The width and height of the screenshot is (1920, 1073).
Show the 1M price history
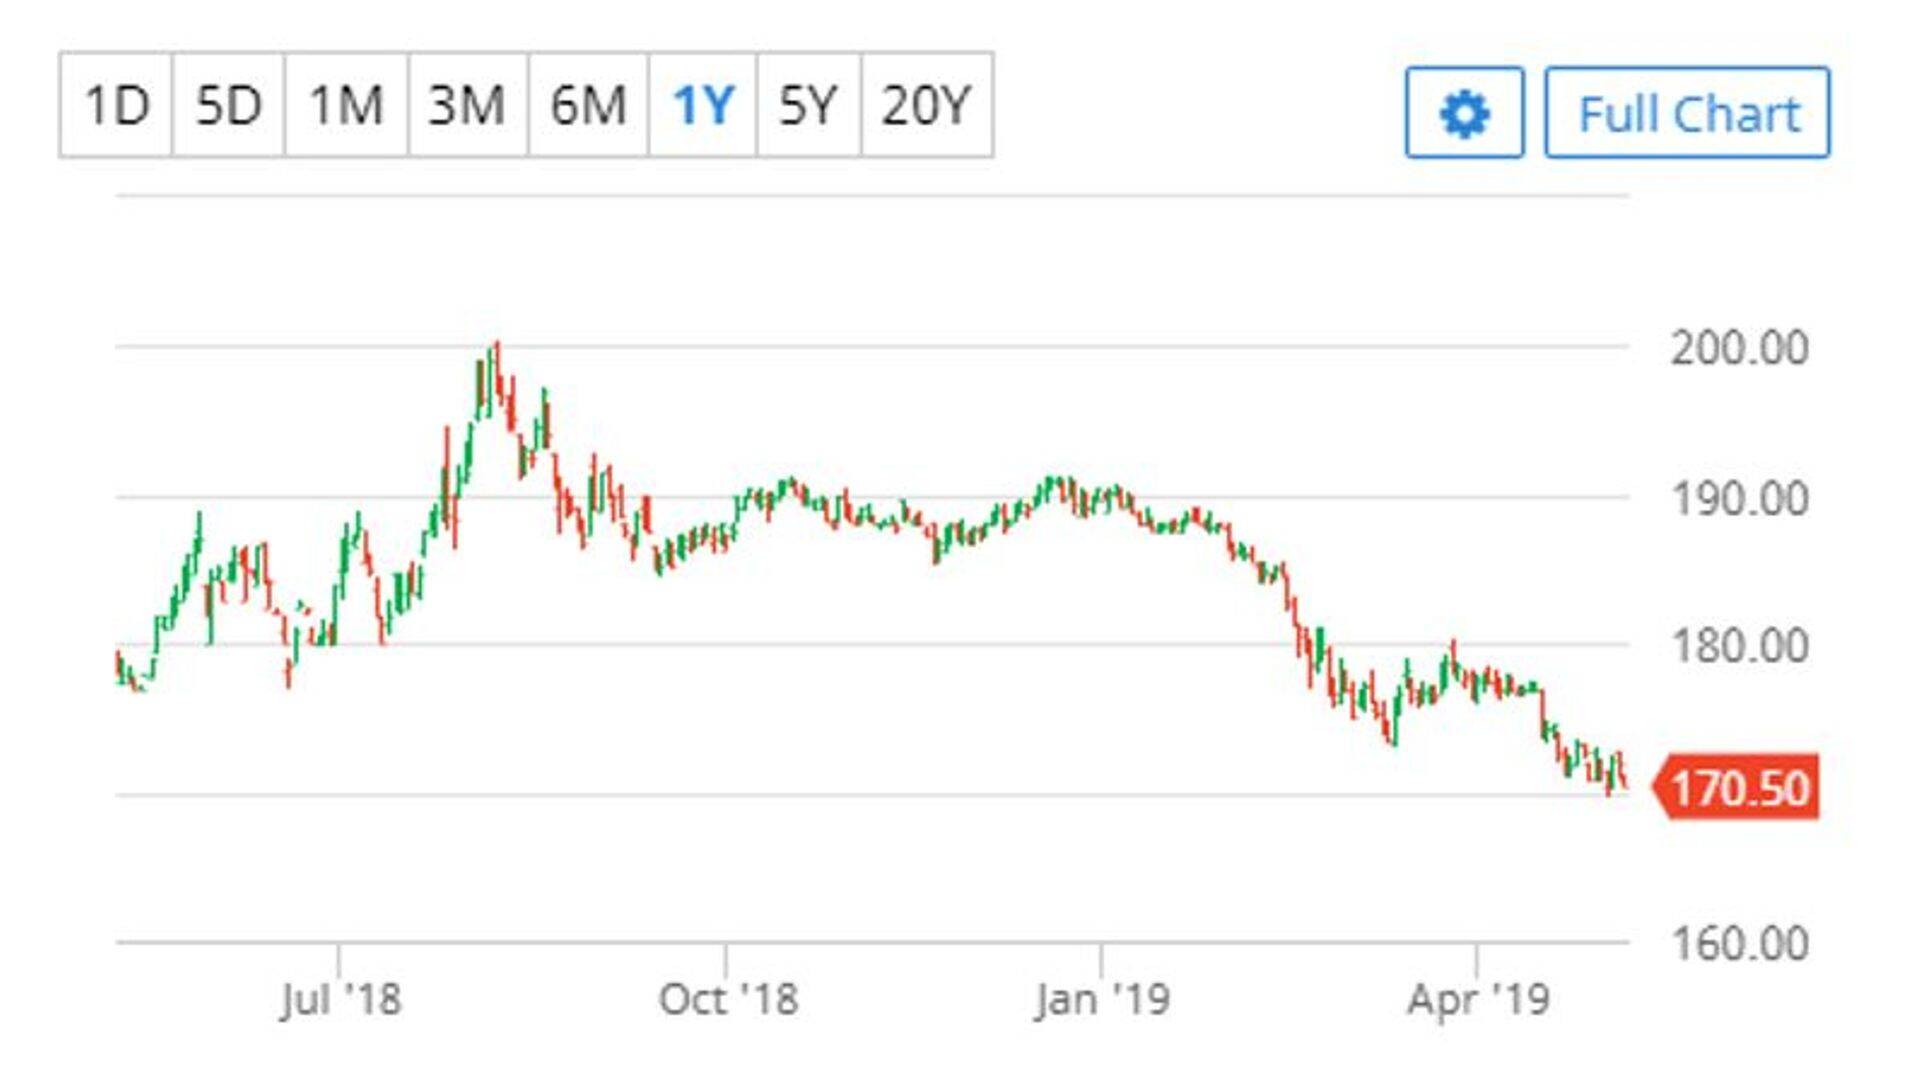(346, 105)
